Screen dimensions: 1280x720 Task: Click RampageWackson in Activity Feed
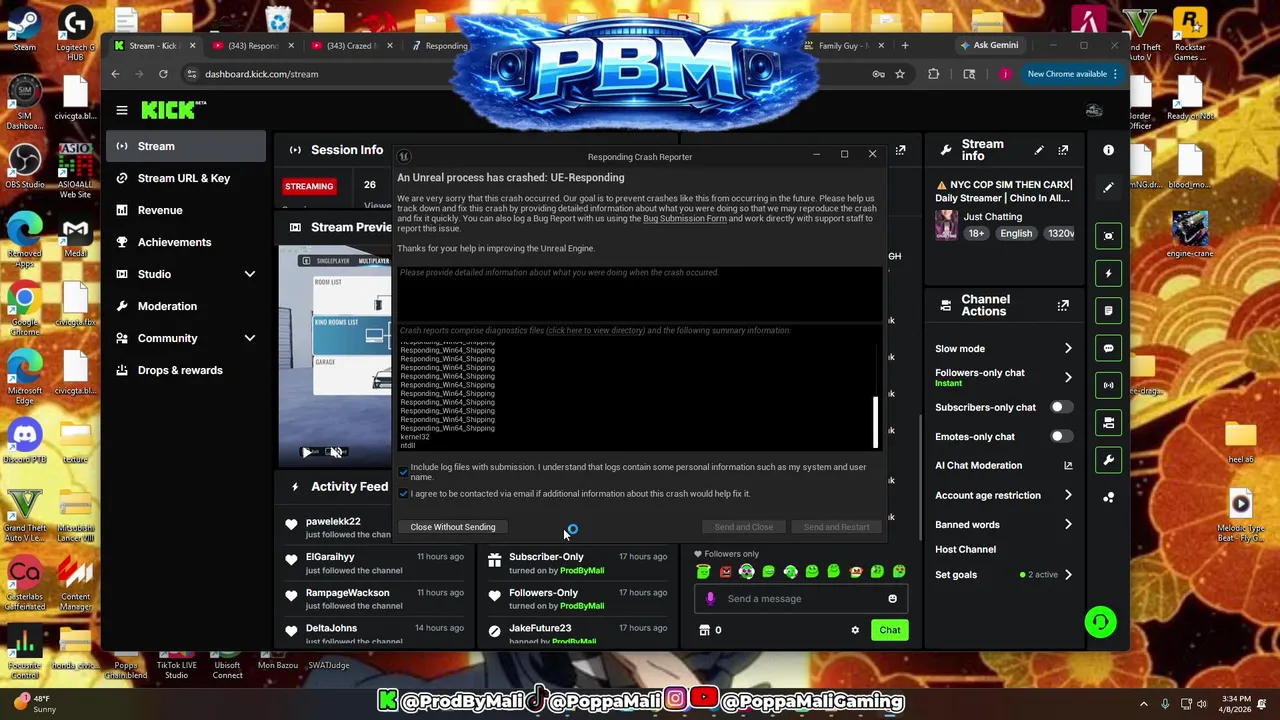[347, 593]
